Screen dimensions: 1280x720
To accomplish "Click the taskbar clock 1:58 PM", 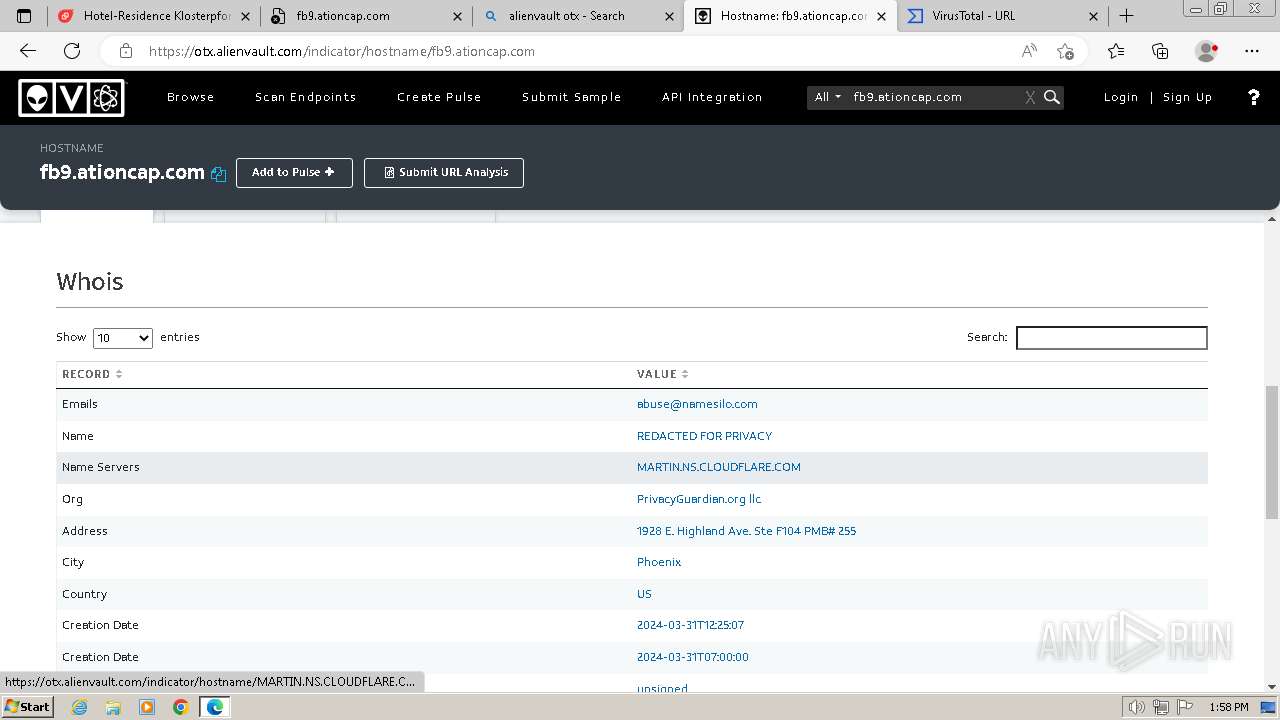I will coord(1228,707).
